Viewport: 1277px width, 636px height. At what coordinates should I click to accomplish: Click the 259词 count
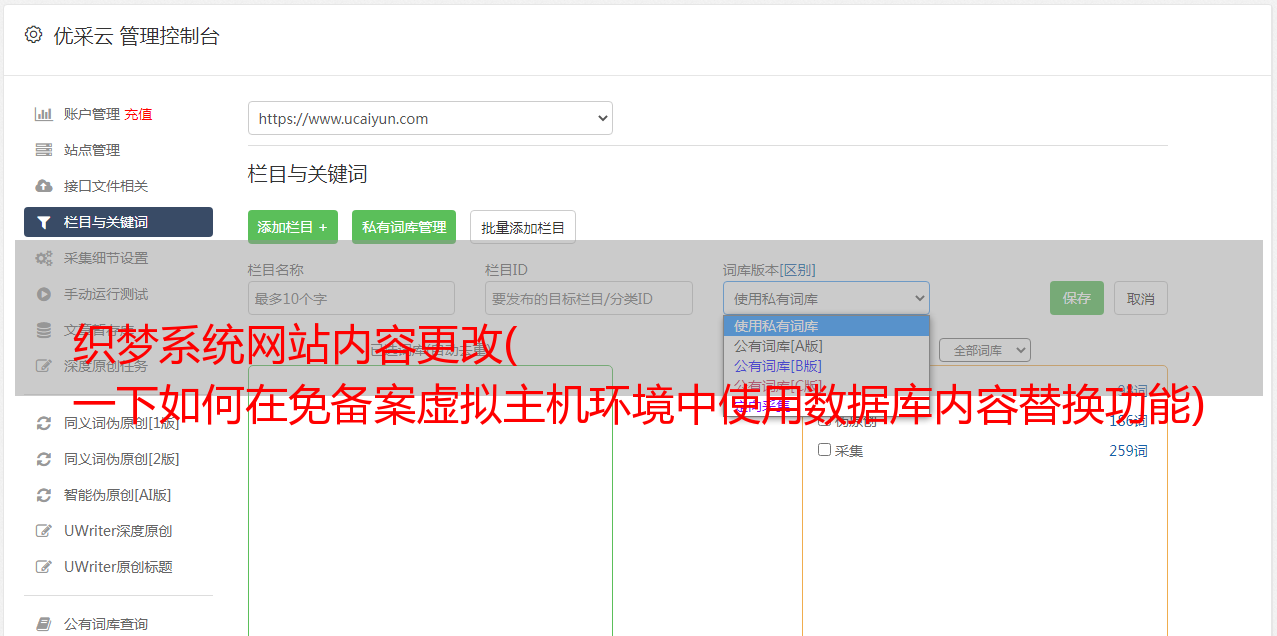tap(1128, 451)
